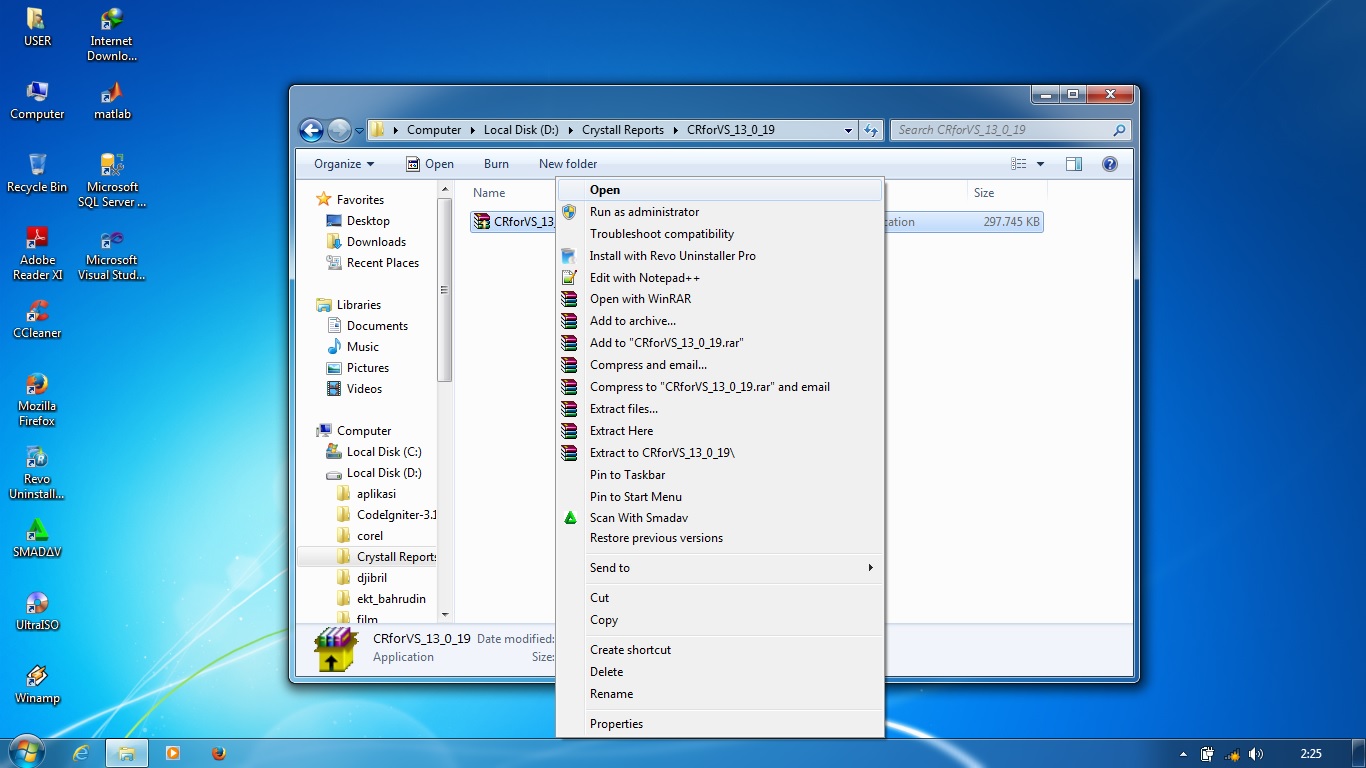Select Add to archive... entry

tap(720, 321)
